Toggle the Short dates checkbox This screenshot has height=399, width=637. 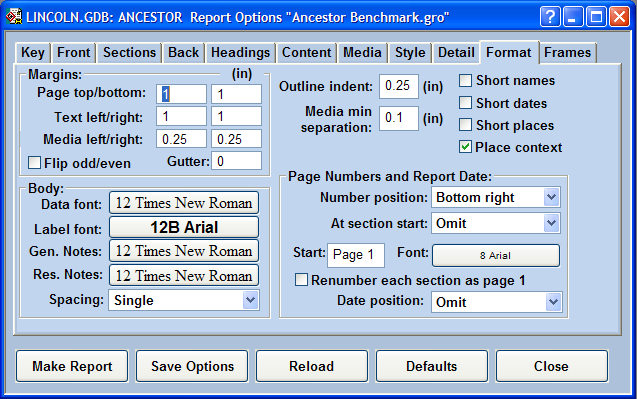(x=465, y=103)
